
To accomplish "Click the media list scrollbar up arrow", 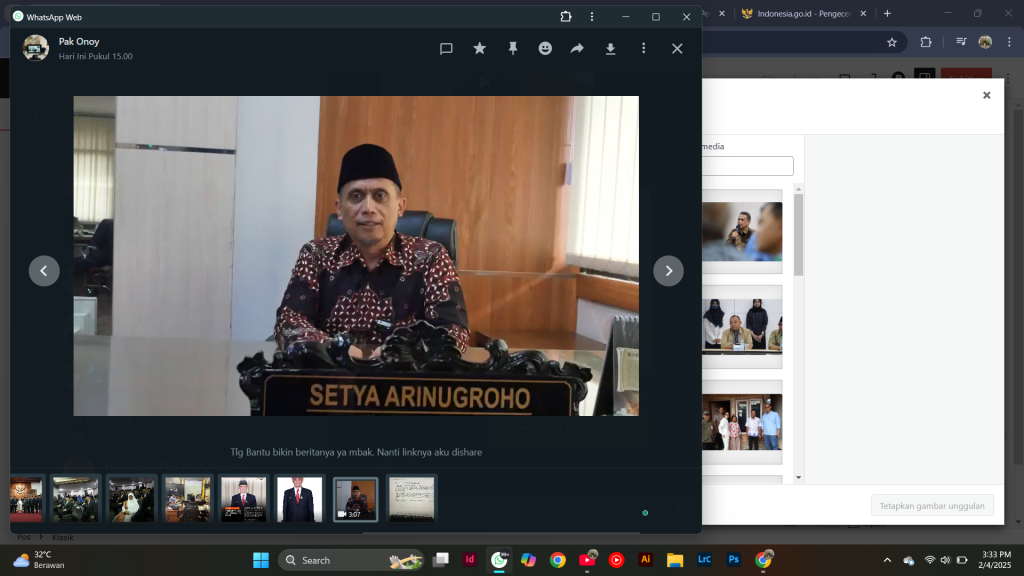I will 798,189.
